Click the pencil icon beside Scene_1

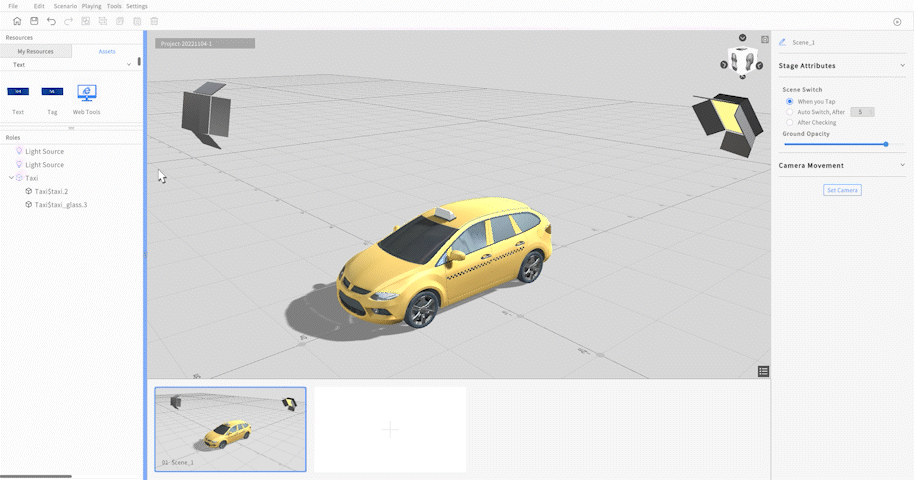[782, 43]
